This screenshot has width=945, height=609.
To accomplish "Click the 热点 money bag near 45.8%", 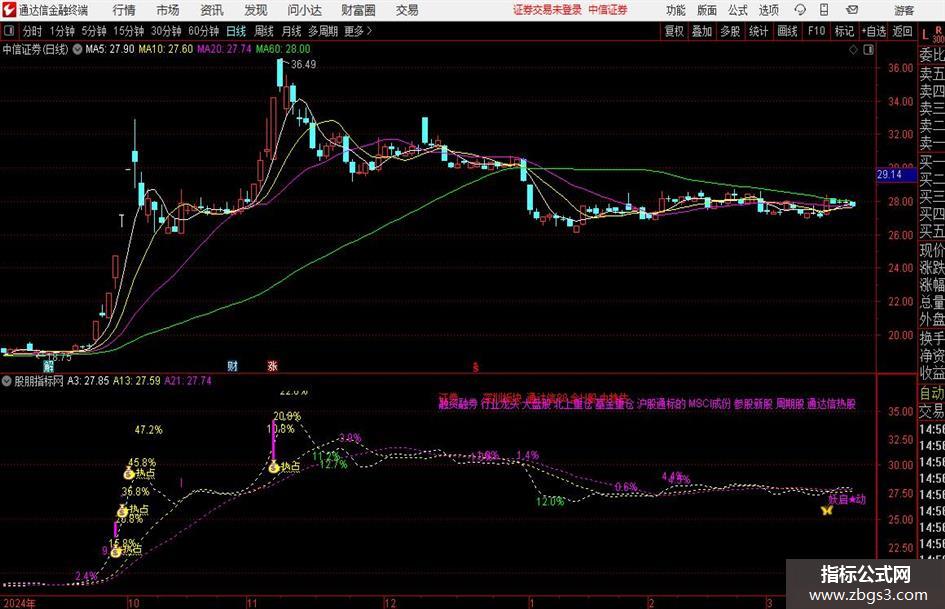I will (128, 474).
